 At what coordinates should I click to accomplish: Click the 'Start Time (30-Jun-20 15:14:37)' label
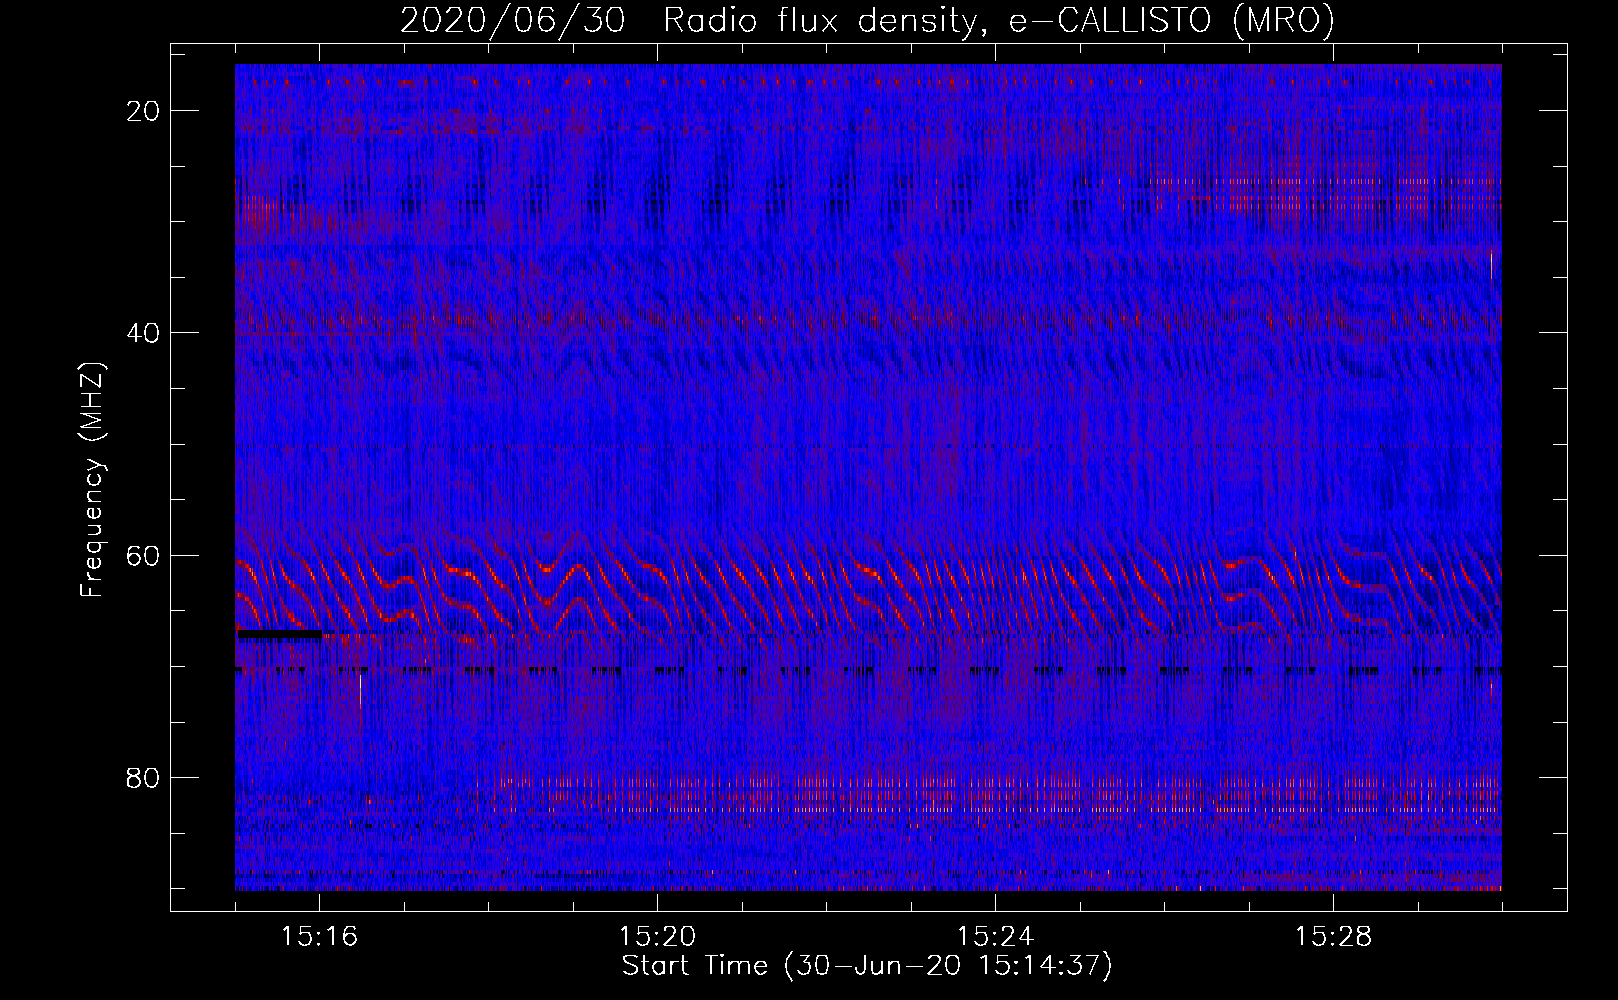(x=867, y=966)
